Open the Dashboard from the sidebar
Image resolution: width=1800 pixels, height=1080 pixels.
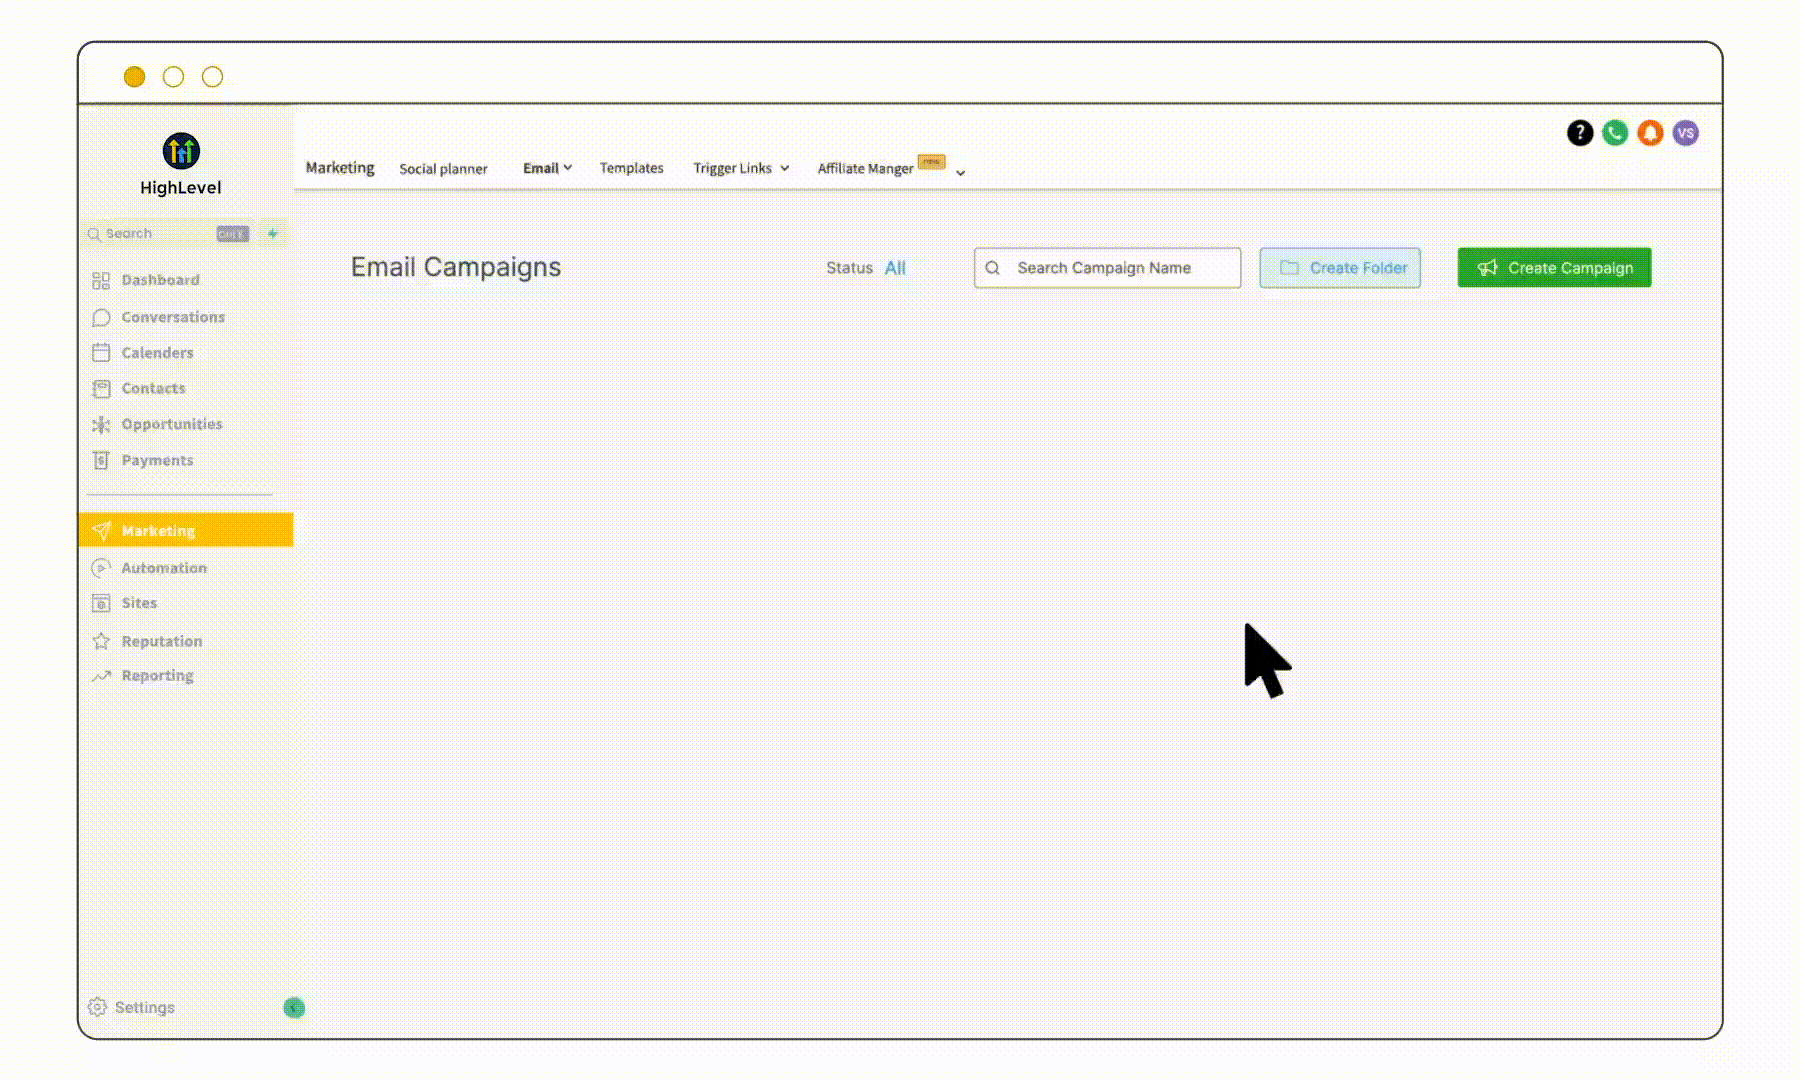coord(101,280)
